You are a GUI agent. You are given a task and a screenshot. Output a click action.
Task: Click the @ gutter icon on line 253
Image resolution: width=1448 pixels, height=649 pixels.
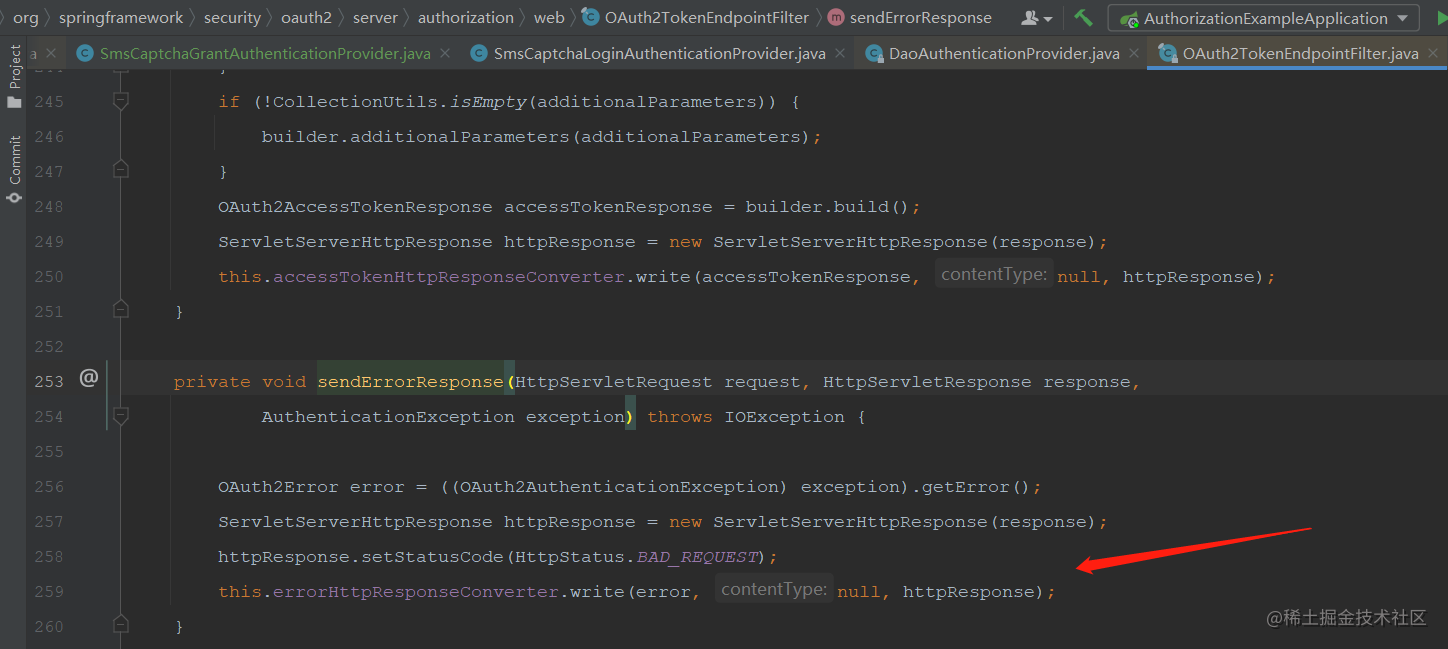click(89, 378)
